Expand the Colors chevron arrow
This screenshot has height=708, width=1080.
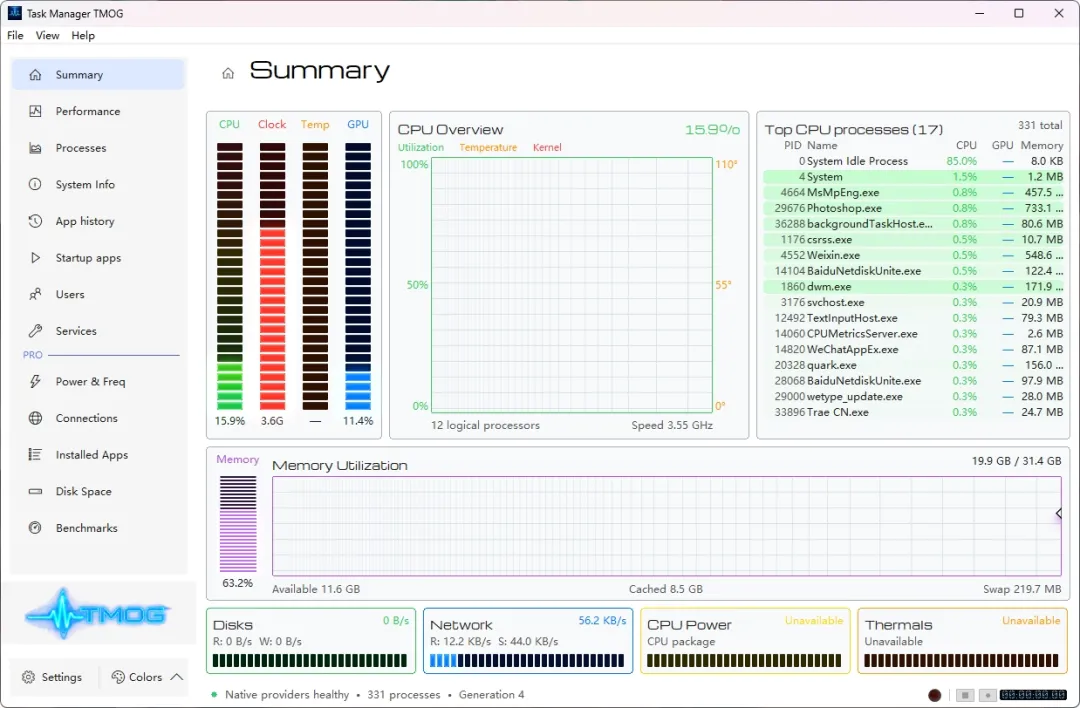pyautogui.click(x=176, y=676)
